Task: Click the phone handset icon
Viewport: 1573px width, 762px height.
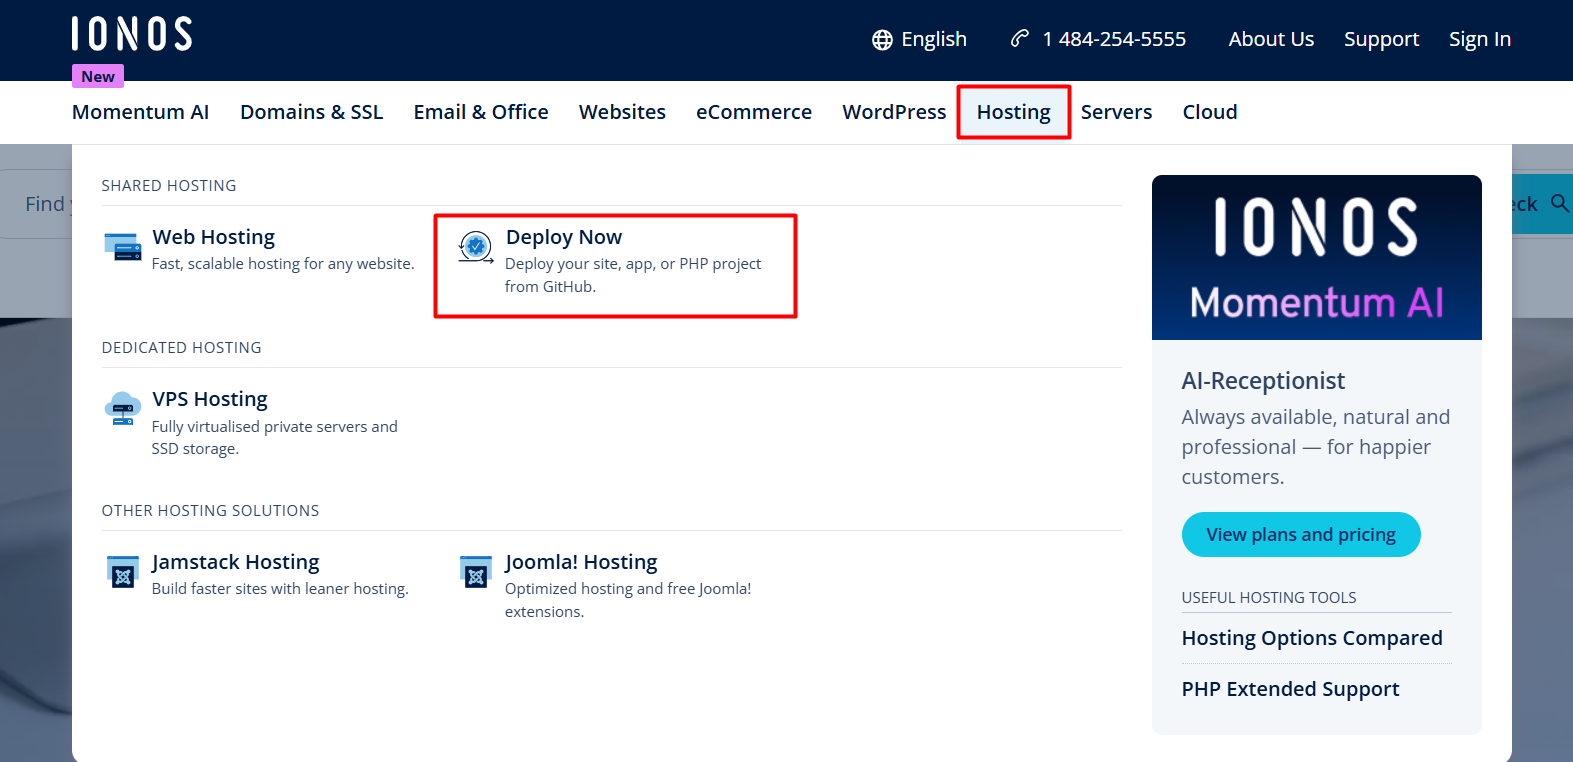Action: click(1020, 39)
